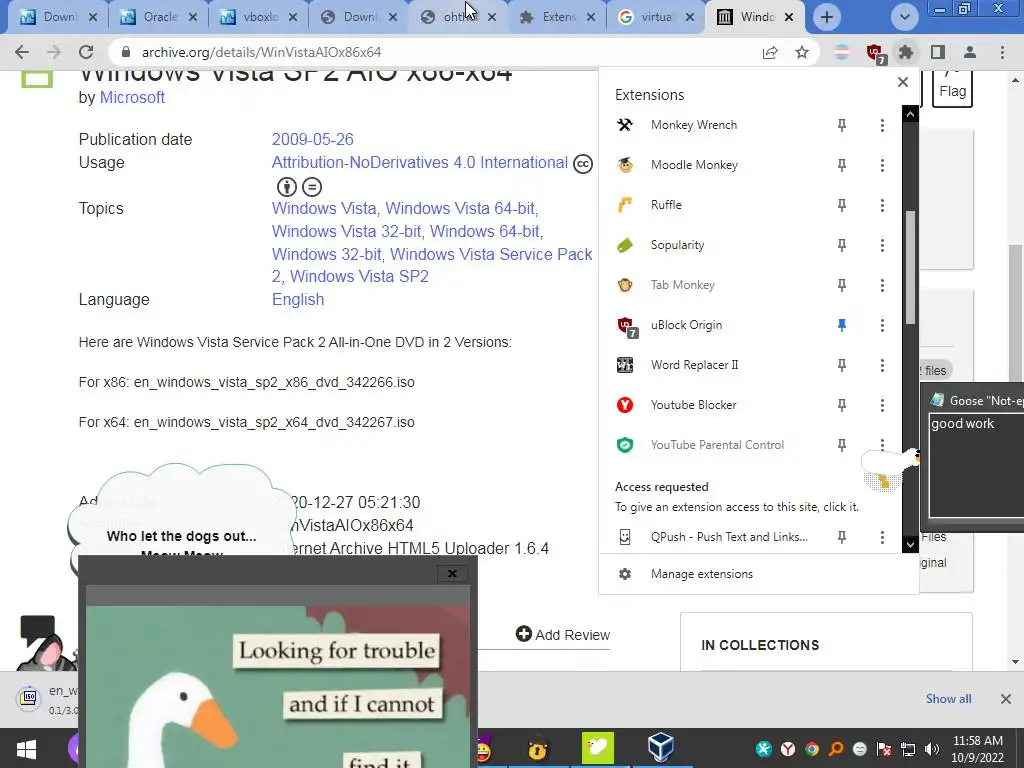1024x768 pixels.
Task: Switch to the Extens tab
Action: click(x=558, y=17)
